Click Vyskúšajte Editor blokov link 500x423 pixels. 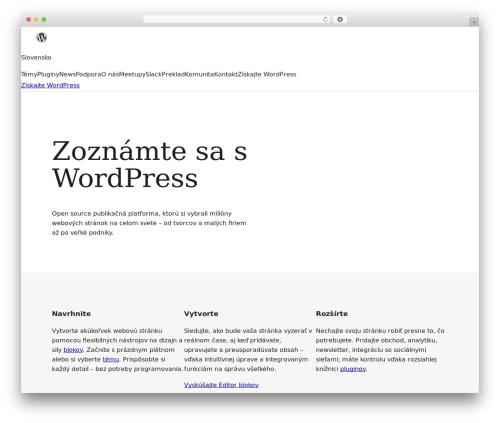point(221,385)
